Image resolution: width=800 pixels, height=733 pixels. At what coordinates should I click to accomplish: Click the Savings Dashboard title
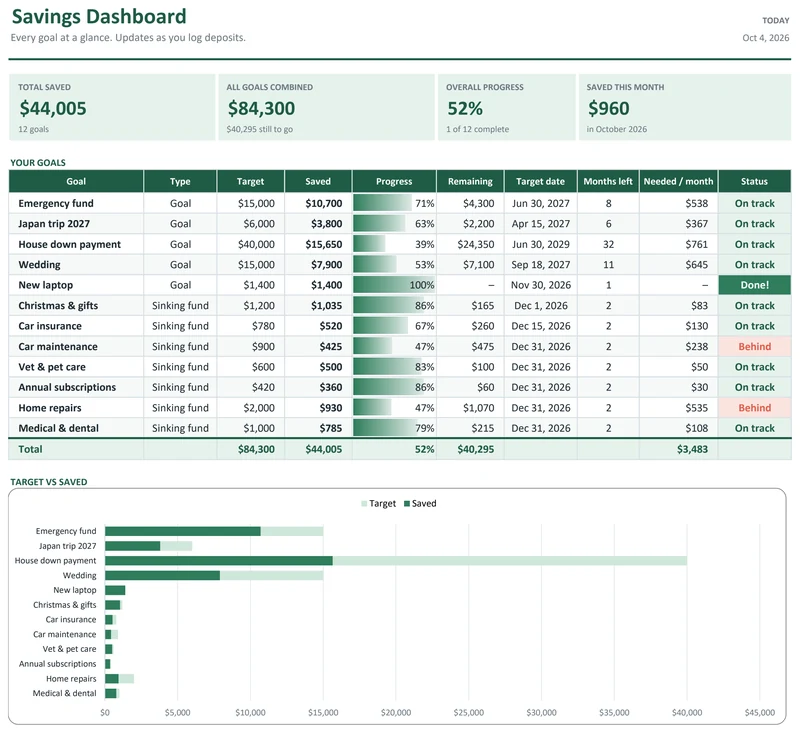(x=99, y=16)
